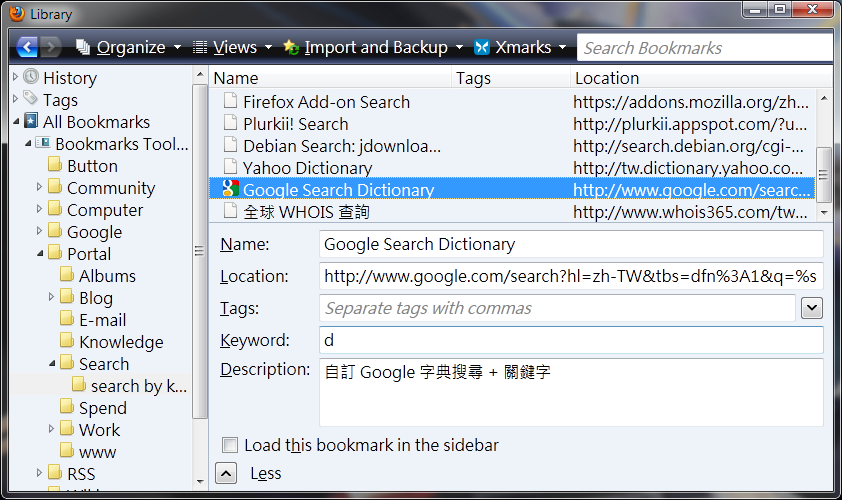Collapse the All Bookmarks node
Screen dimensions: 842x500
(16, 122)
